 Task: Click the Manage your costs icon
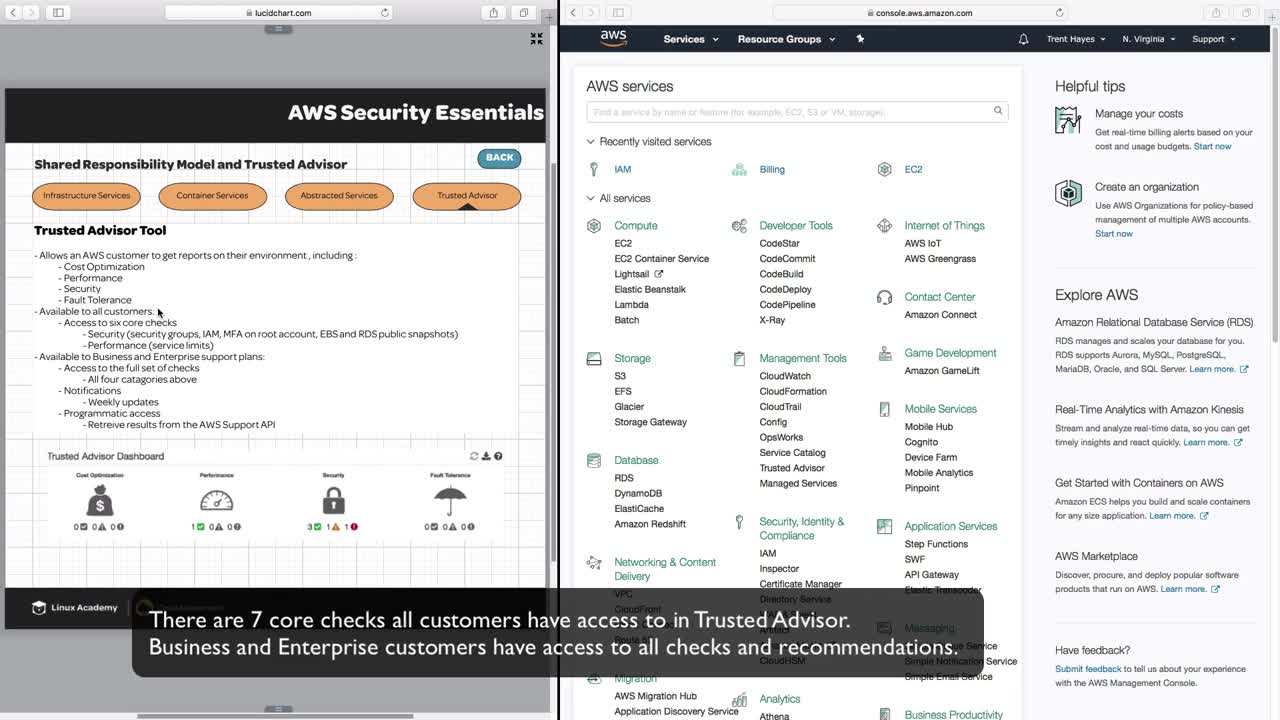coord(1068,120)
